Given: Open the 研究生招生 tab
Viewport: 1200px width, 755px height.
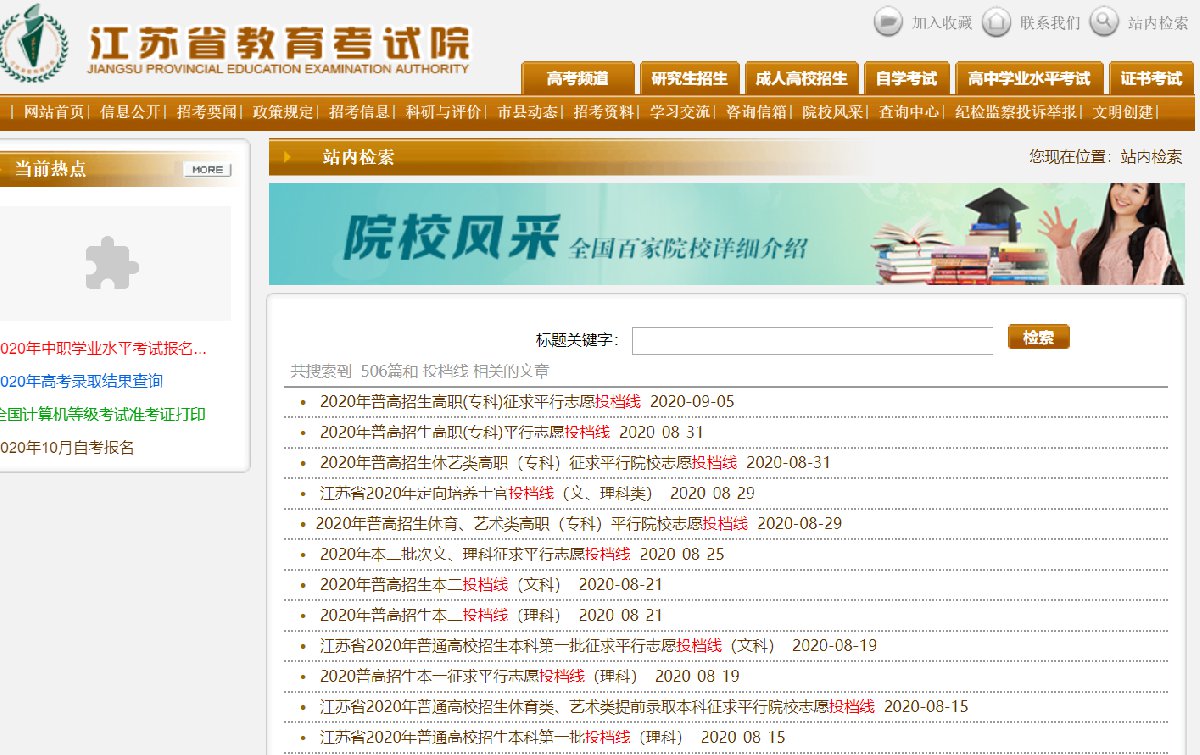Looking at the screenshot, I should point(689,78).
